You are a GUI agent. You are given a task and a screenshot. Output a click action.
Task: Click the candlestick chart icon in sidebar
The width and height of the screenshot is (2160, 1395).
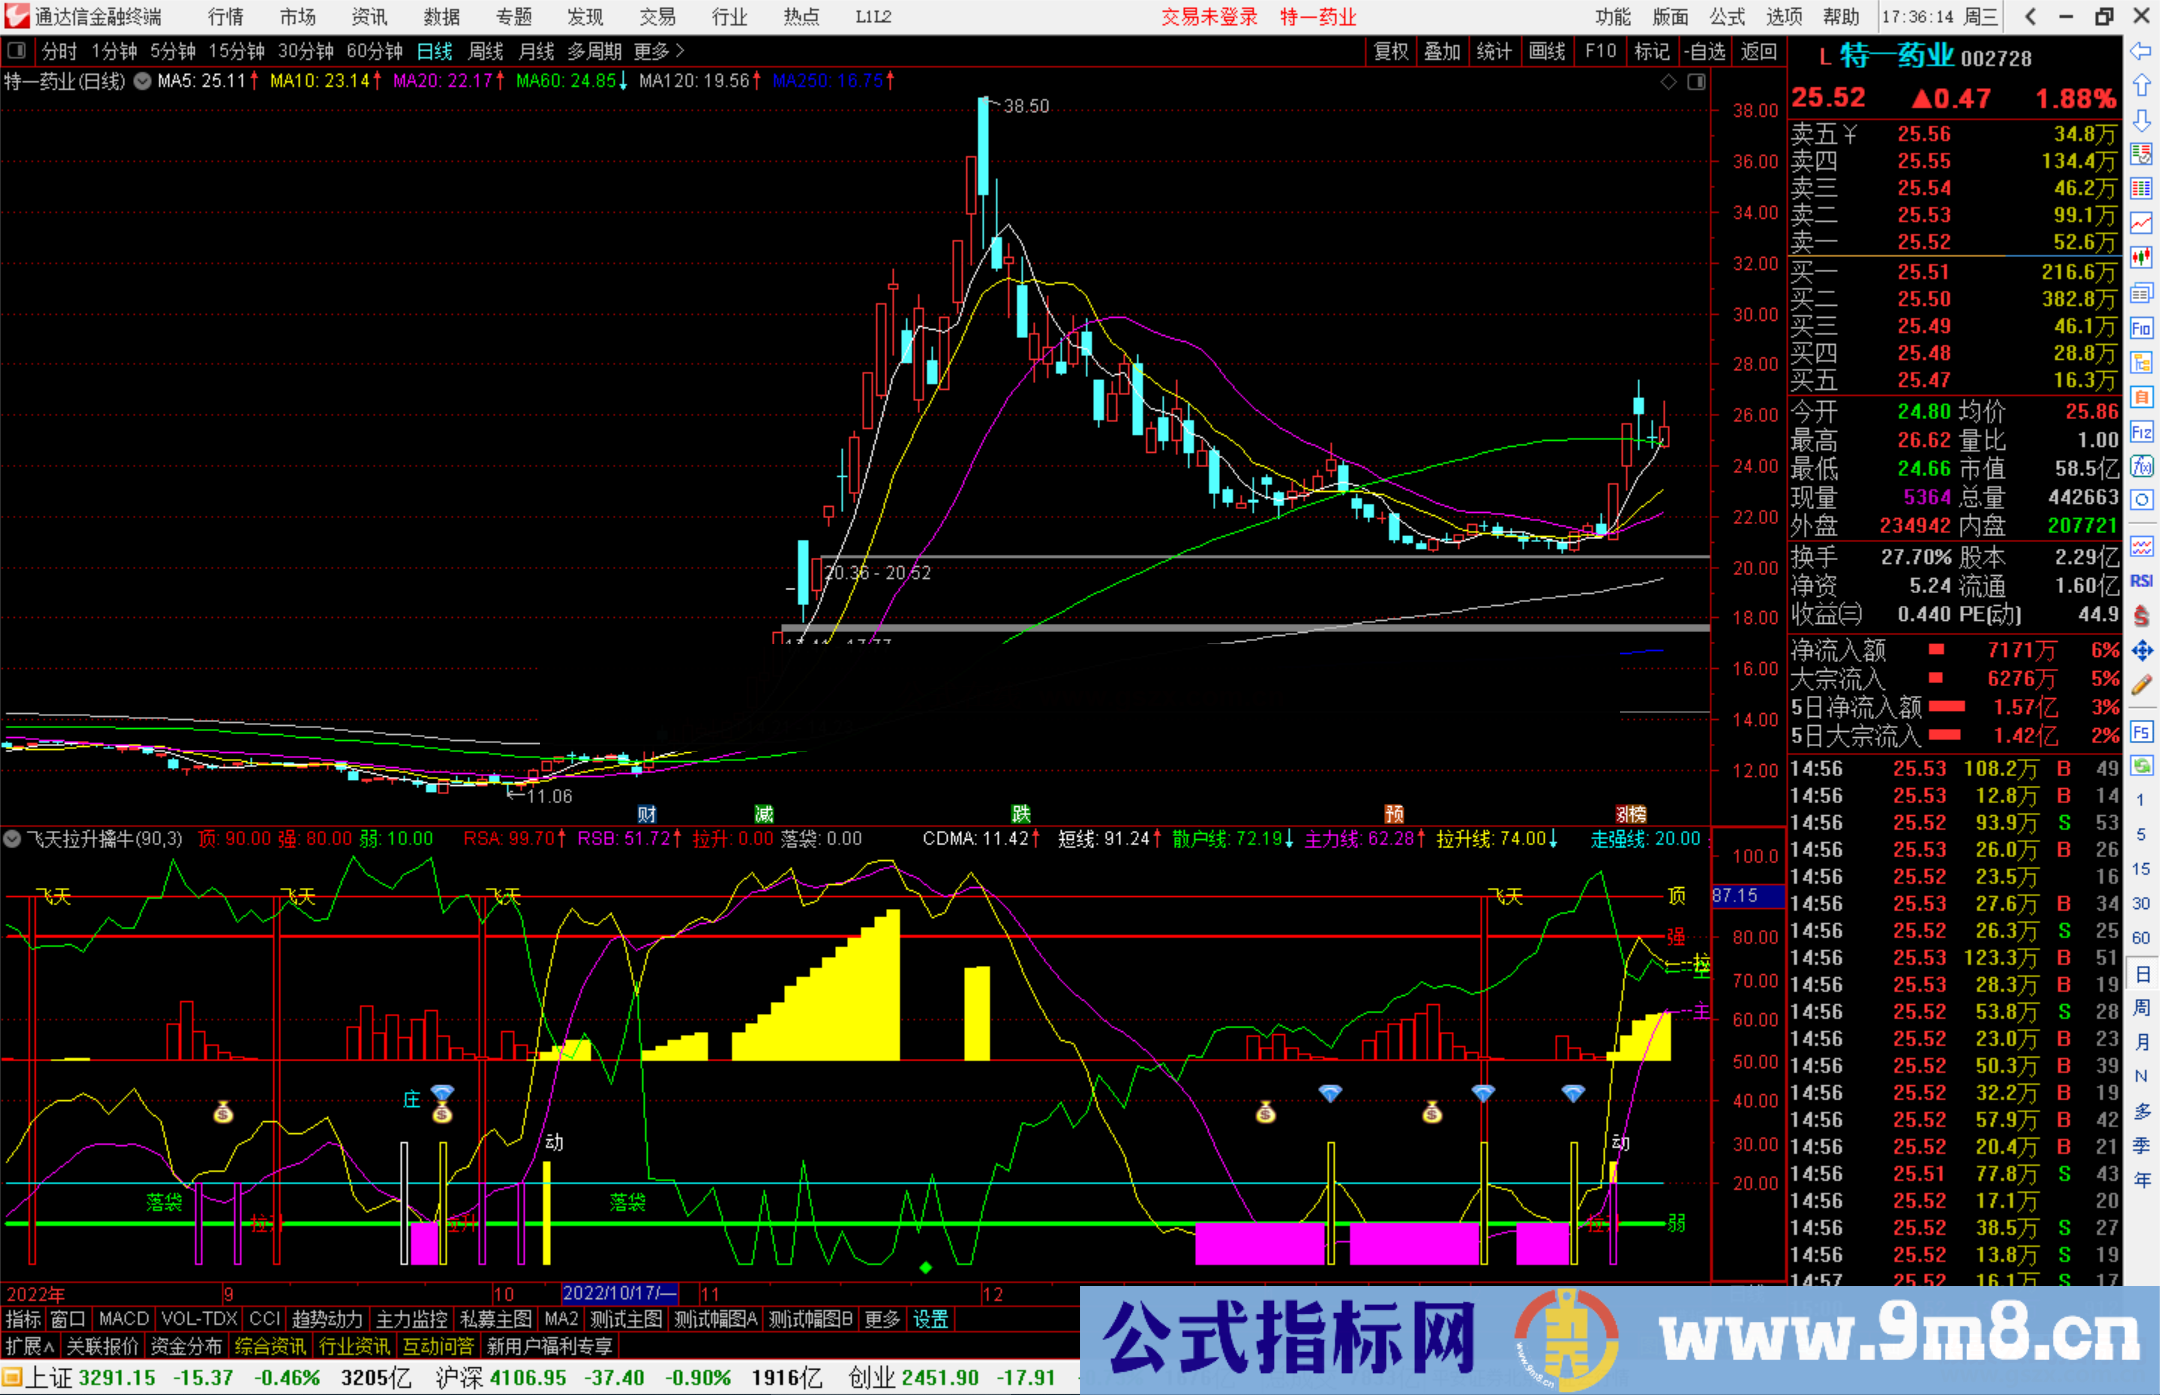pos(2141,258)
